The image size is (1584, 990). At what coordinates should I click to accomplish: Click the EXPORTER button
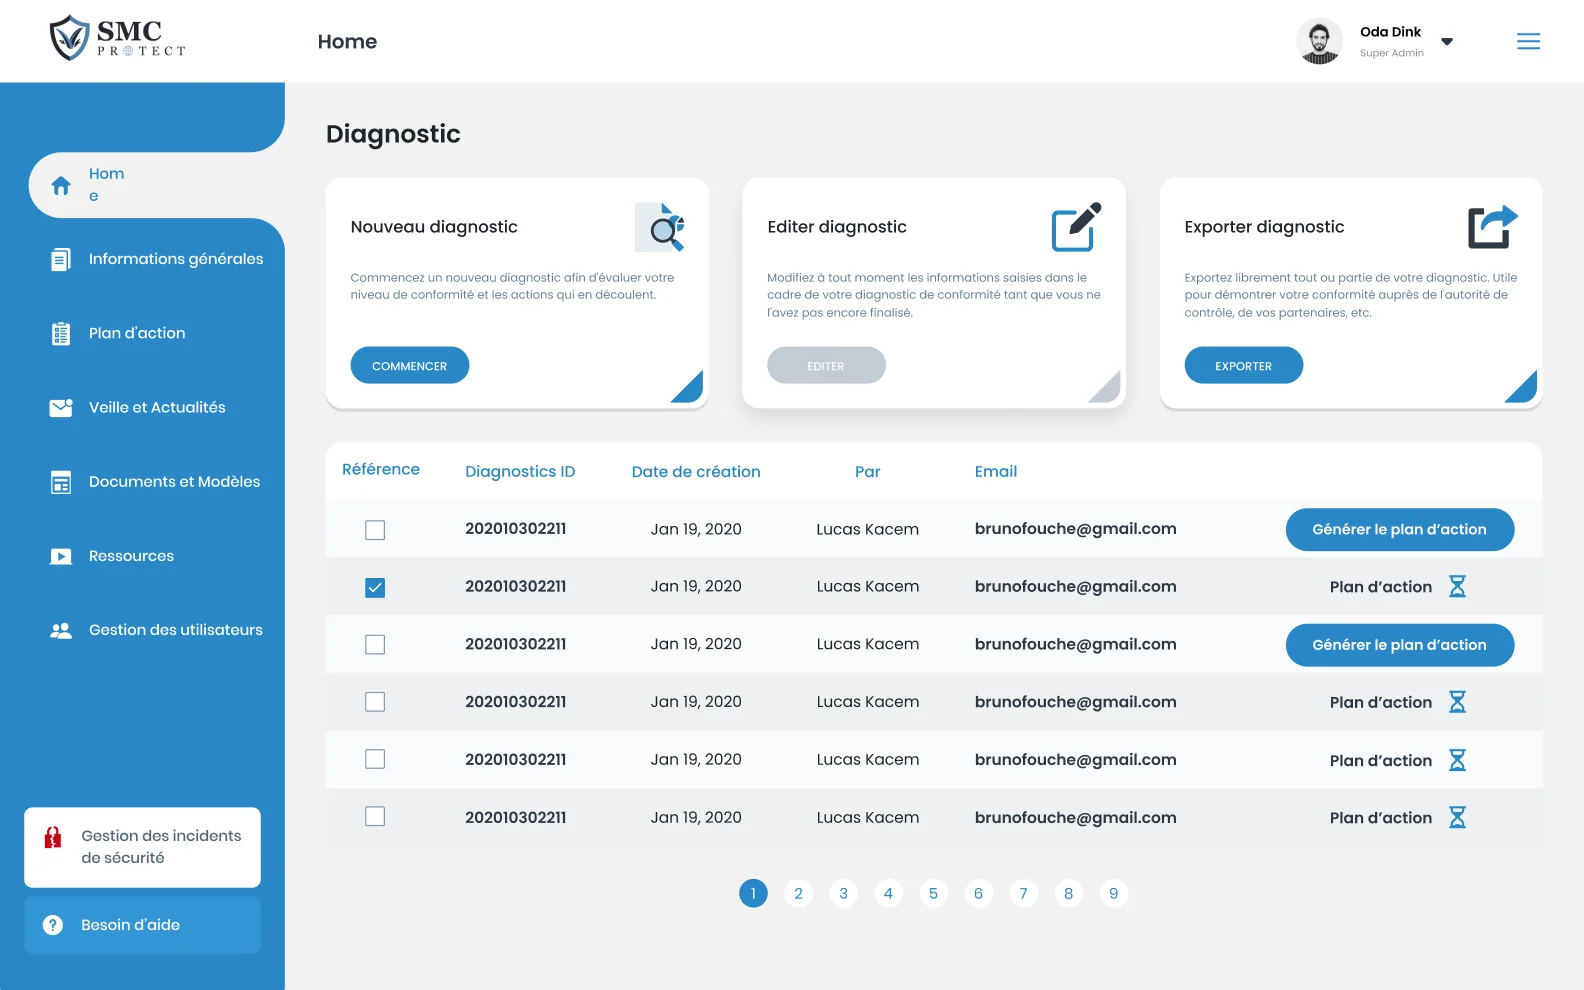[1244, 365]
